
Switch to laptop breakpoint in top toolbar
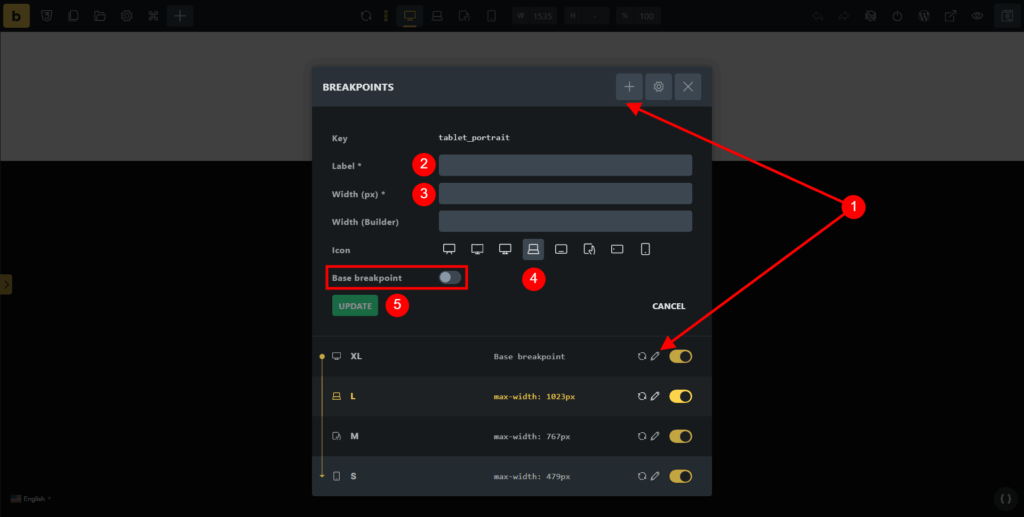438,16
